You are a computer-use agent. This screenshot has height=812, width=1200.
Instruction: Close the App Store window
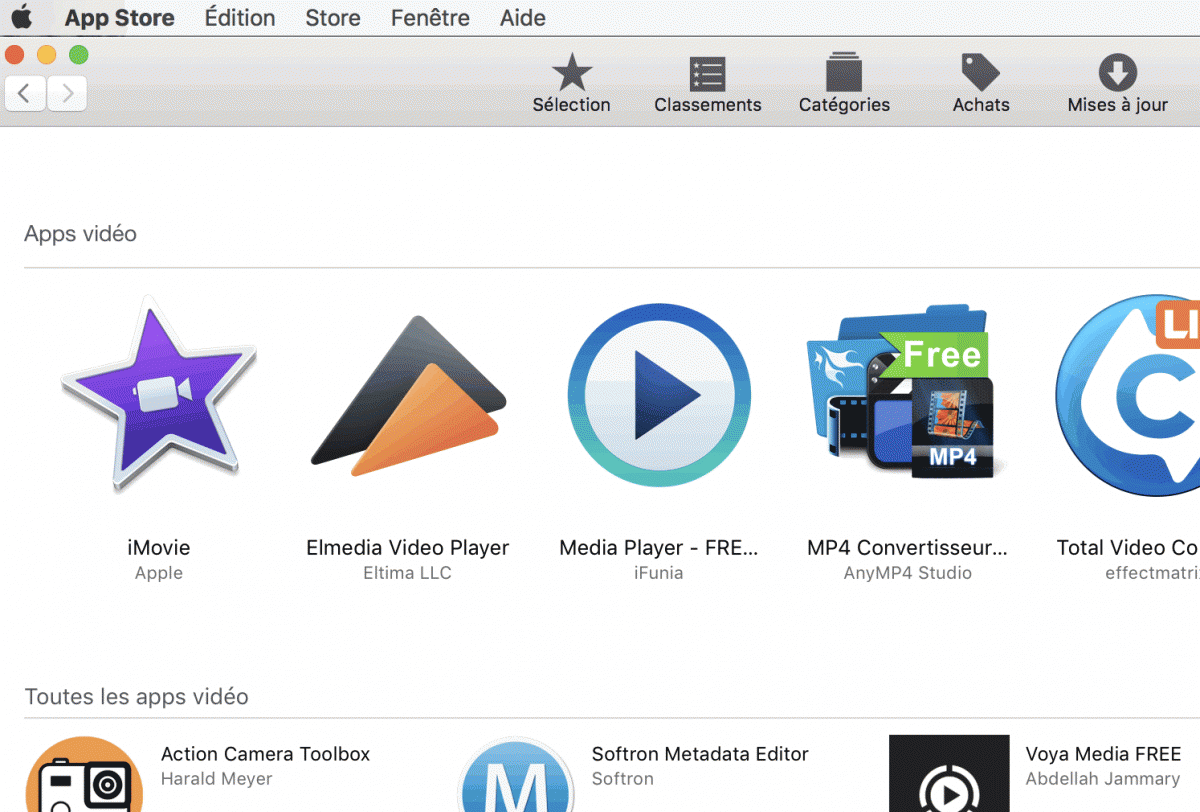15,54
